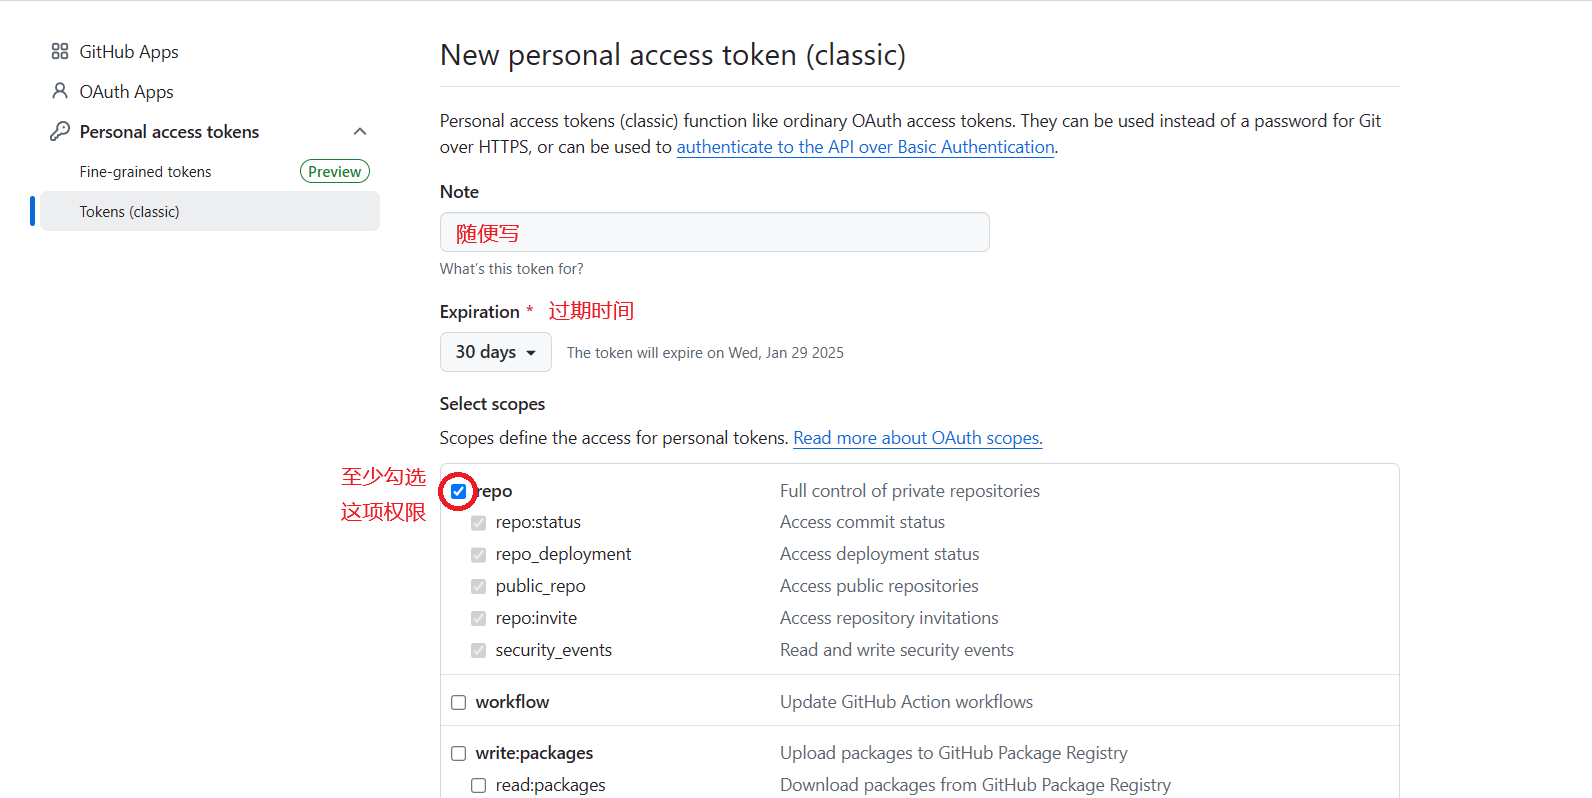Click the security_events sub-scope checkbox

479,650
